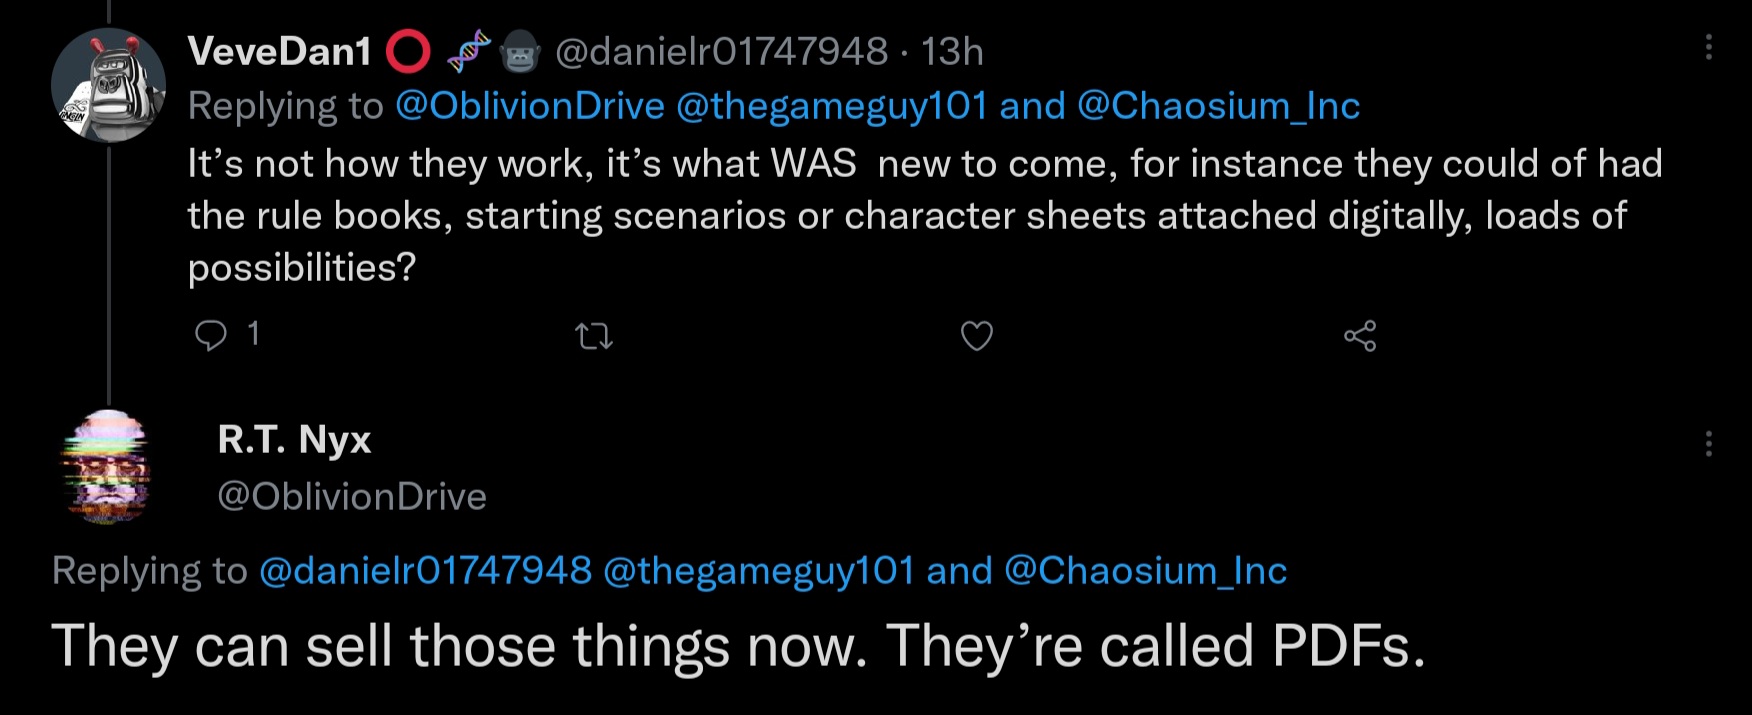Visit @danielr01747948 in R.T. Nyx's reply line
This screenshot has height=715, width=1752.
[425, 571]
